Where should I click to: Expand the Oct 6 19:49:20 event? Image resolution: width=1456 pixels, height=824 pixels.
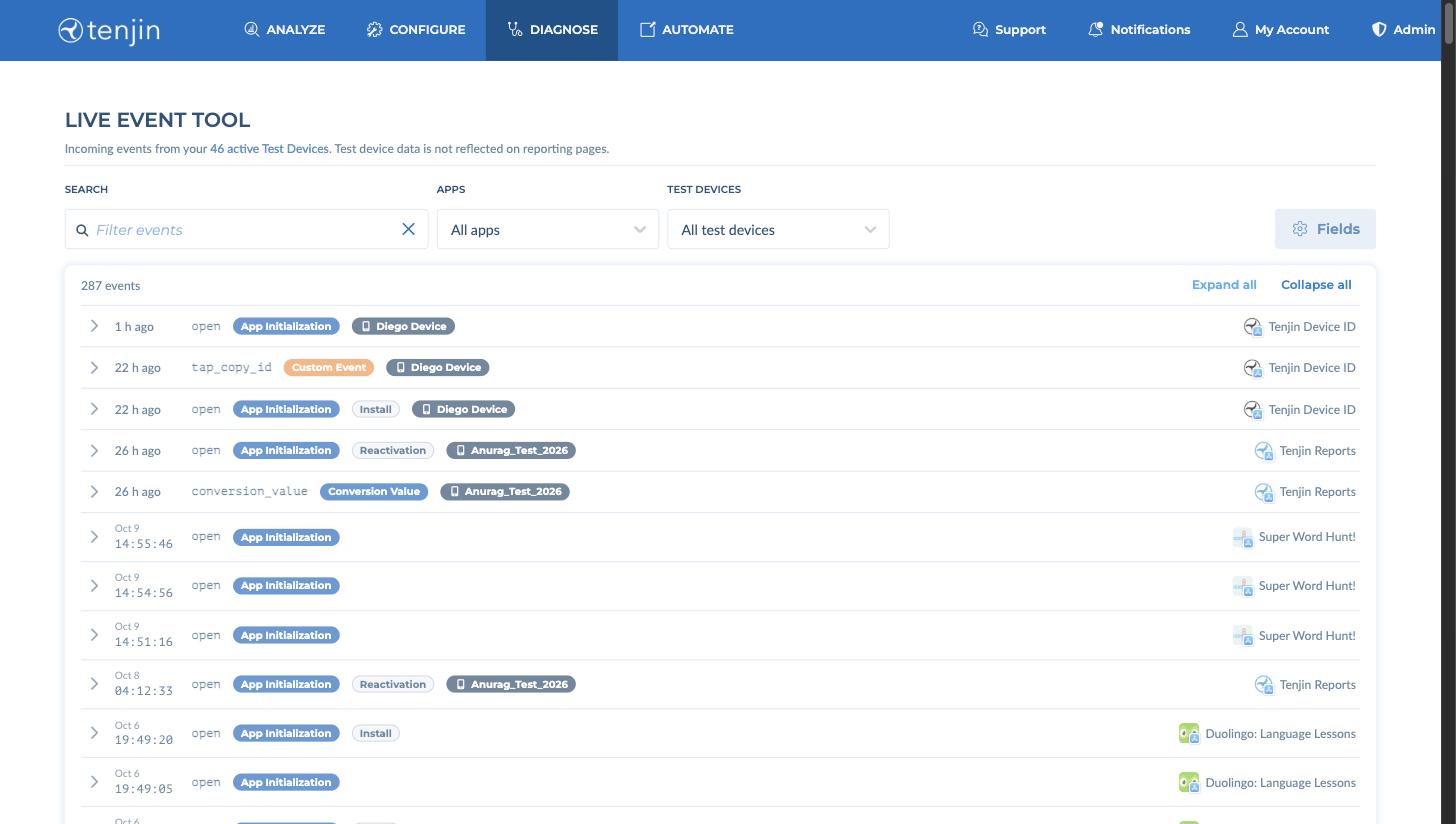(94, 733)
